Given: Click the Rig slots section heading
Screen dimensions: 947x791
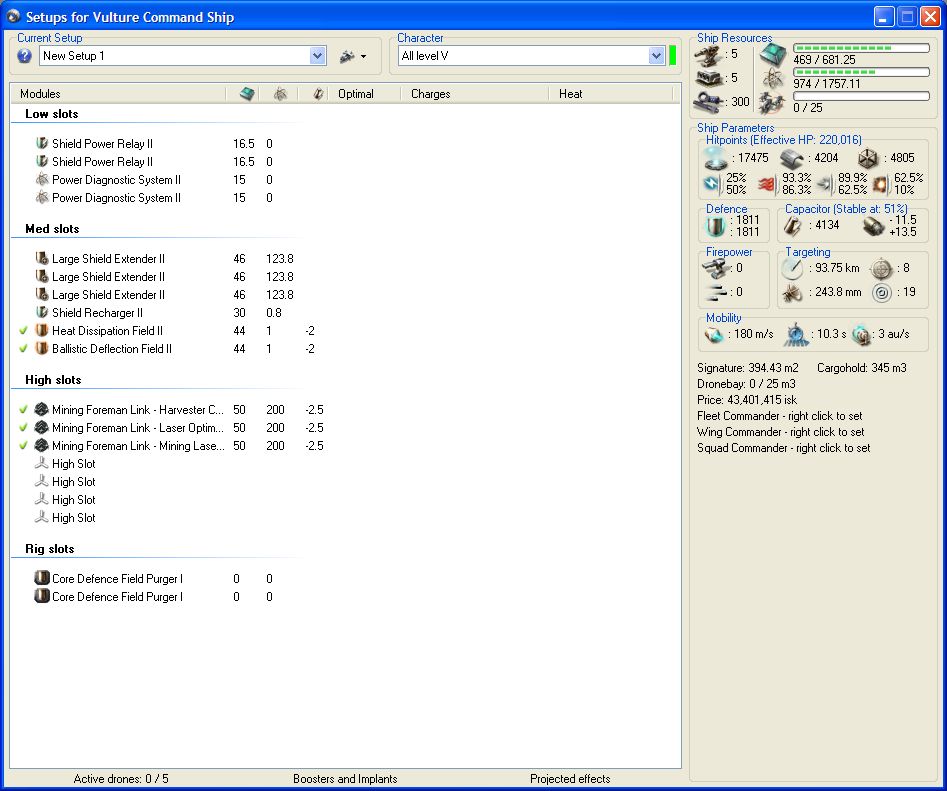Looking at the screenshot, I should [x=50, y=549].
